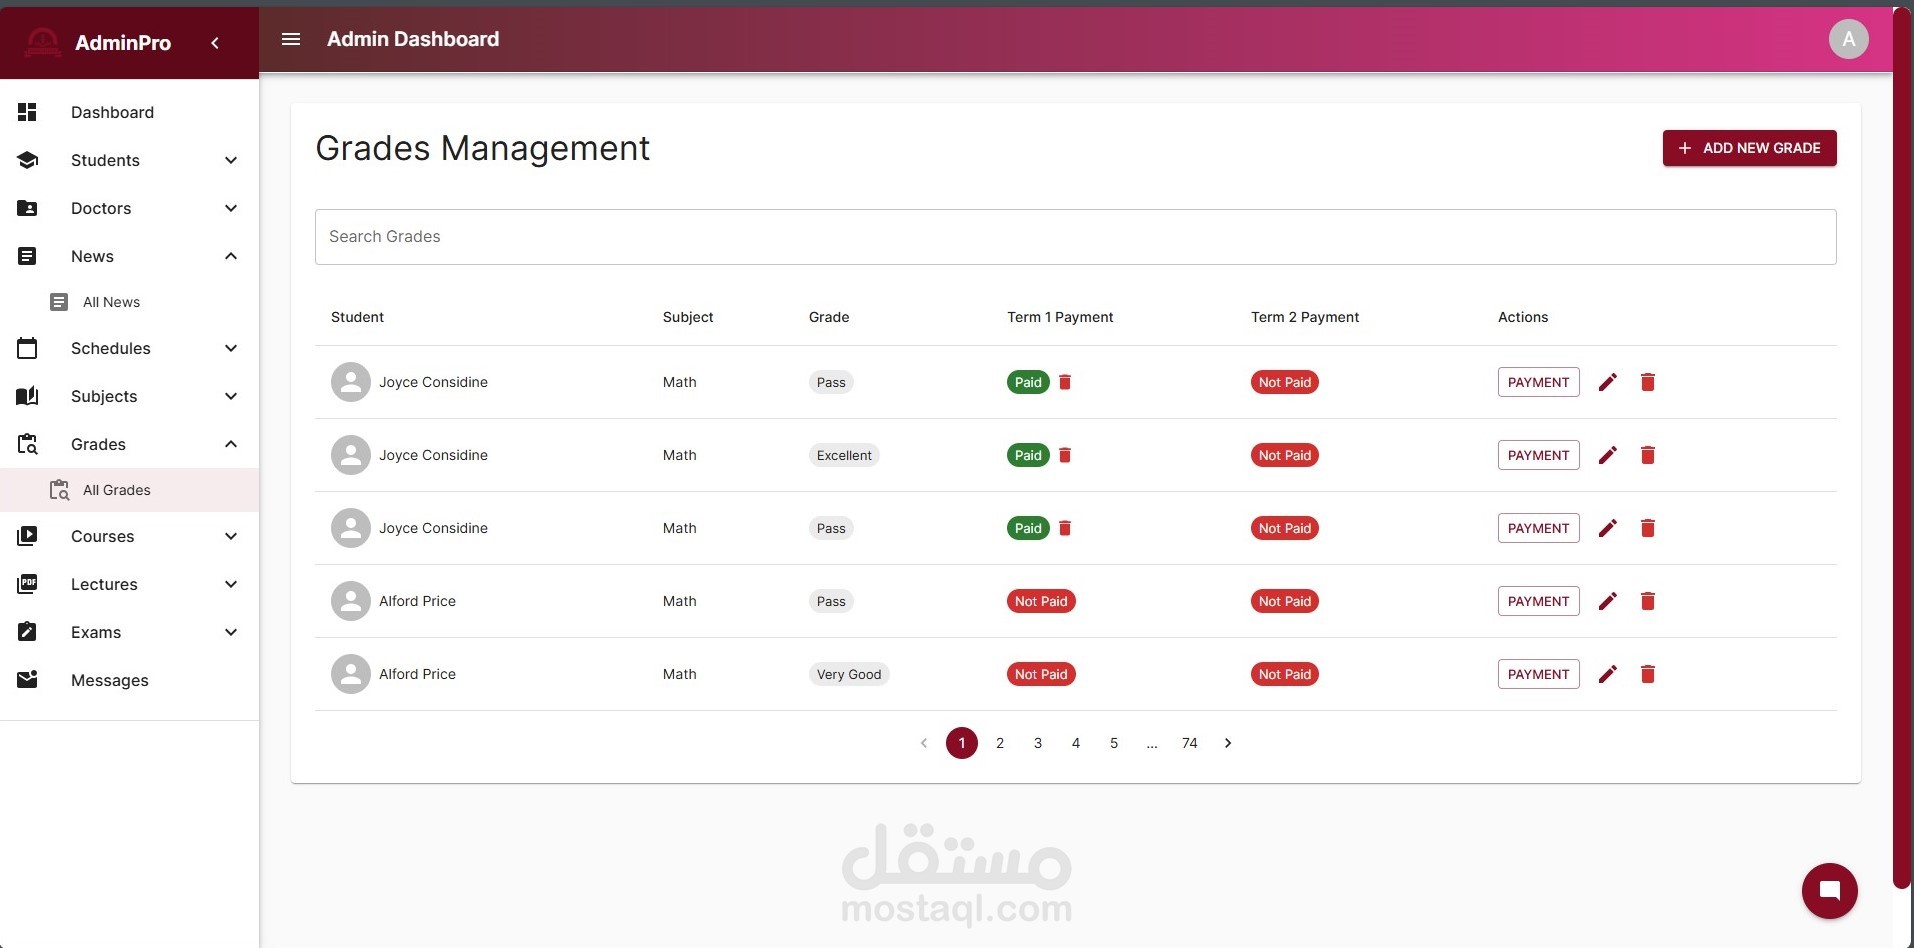Viewport: 1914px width, 948px height.
Task: Open the Messages menu item
Action: [129, 680]
